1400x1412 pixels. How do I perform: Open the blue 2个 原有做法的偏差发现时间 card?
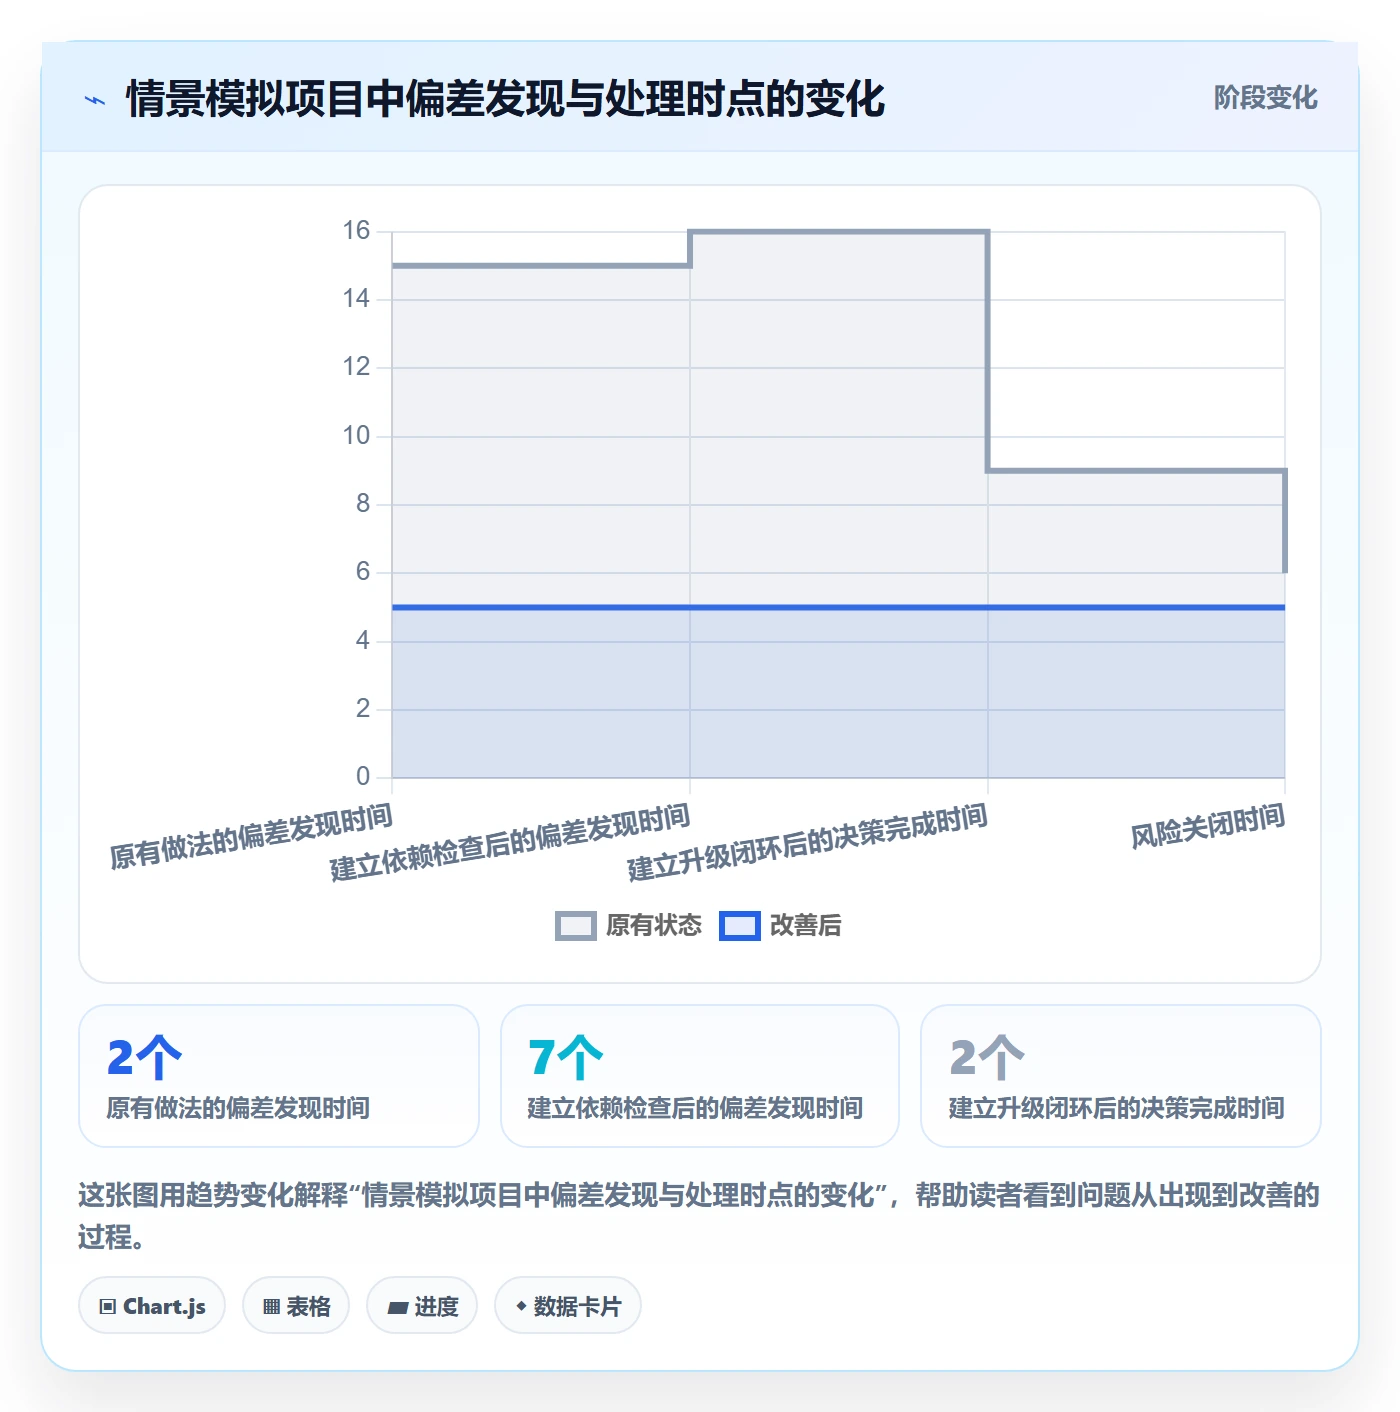pyautogui.click(x=279, y=1076)
